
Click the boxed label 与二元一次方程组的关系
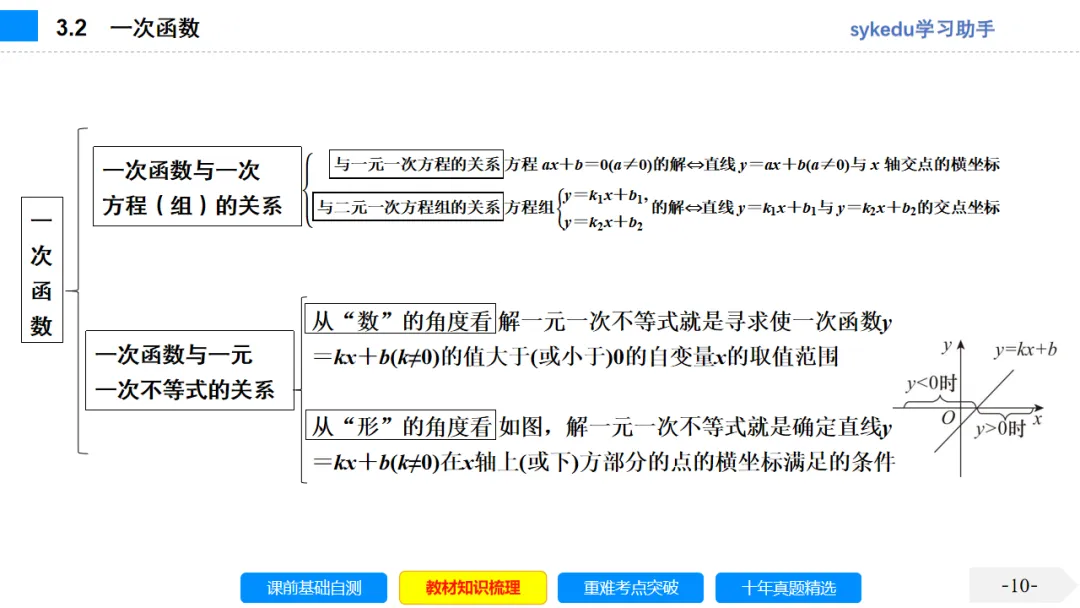click(410, 207)
